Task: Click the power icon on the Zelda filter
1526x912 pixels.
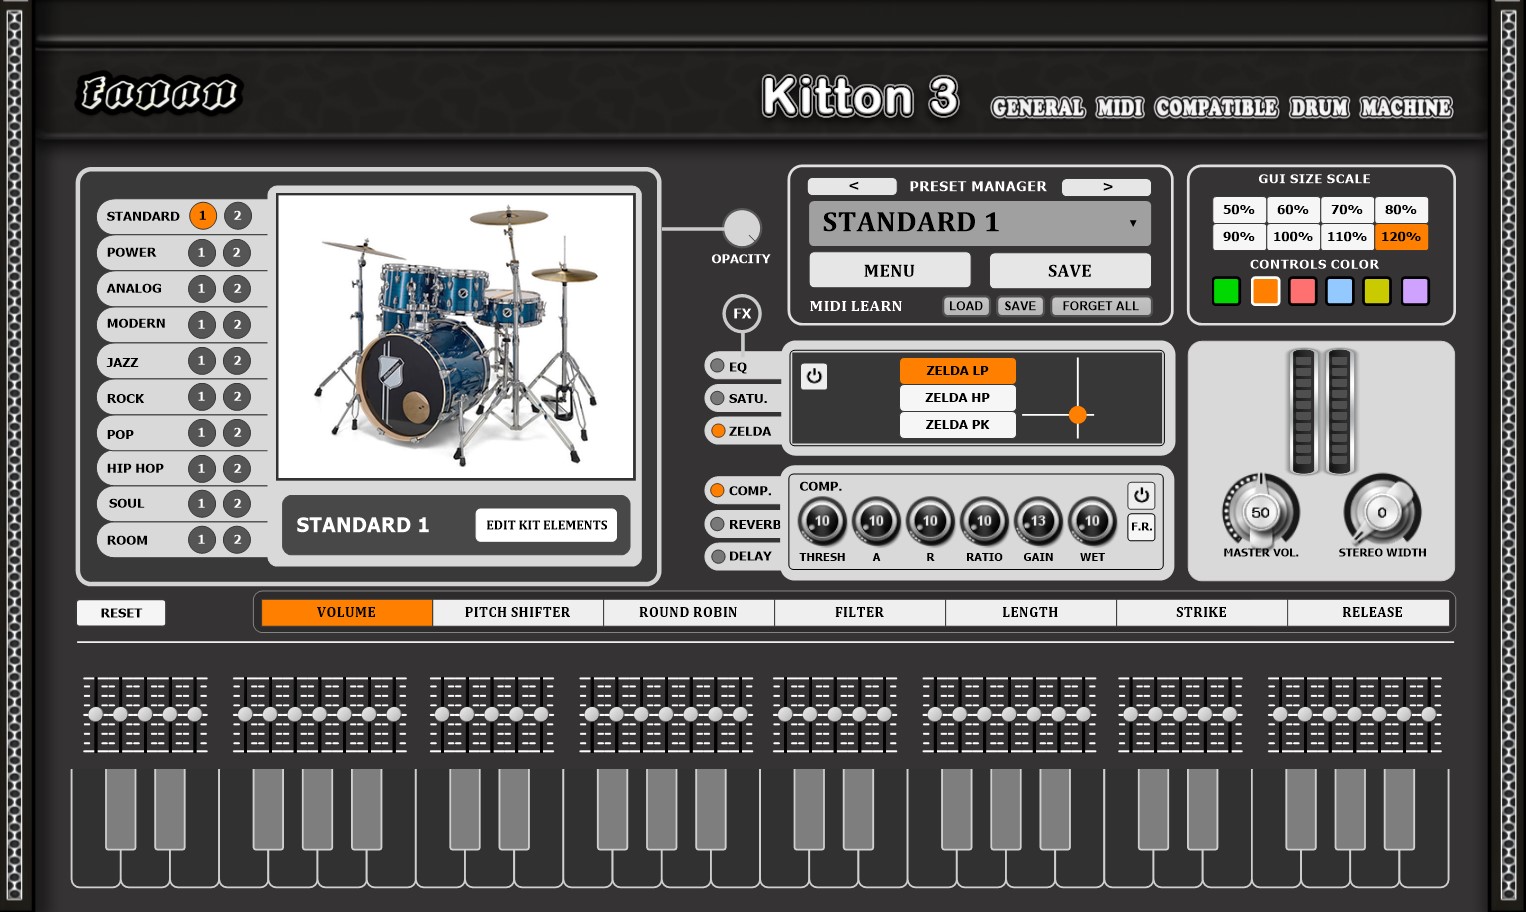Action: click(x=813, y=376)
